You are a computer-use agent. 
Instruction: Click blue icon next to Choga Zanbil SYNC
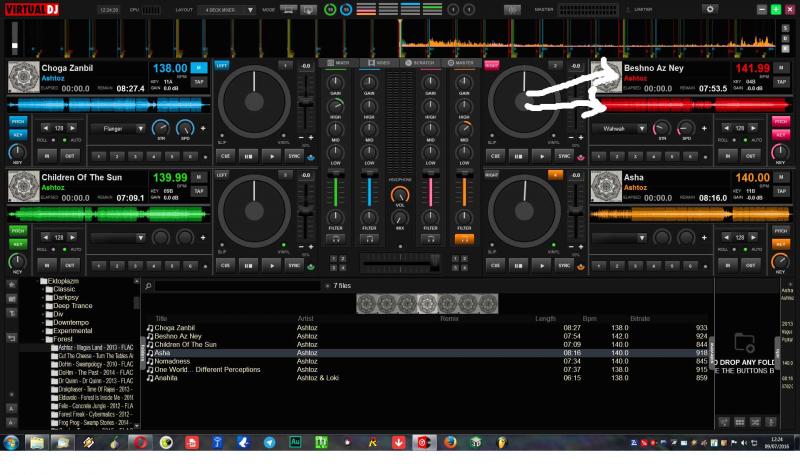click(x=311, y=157)
